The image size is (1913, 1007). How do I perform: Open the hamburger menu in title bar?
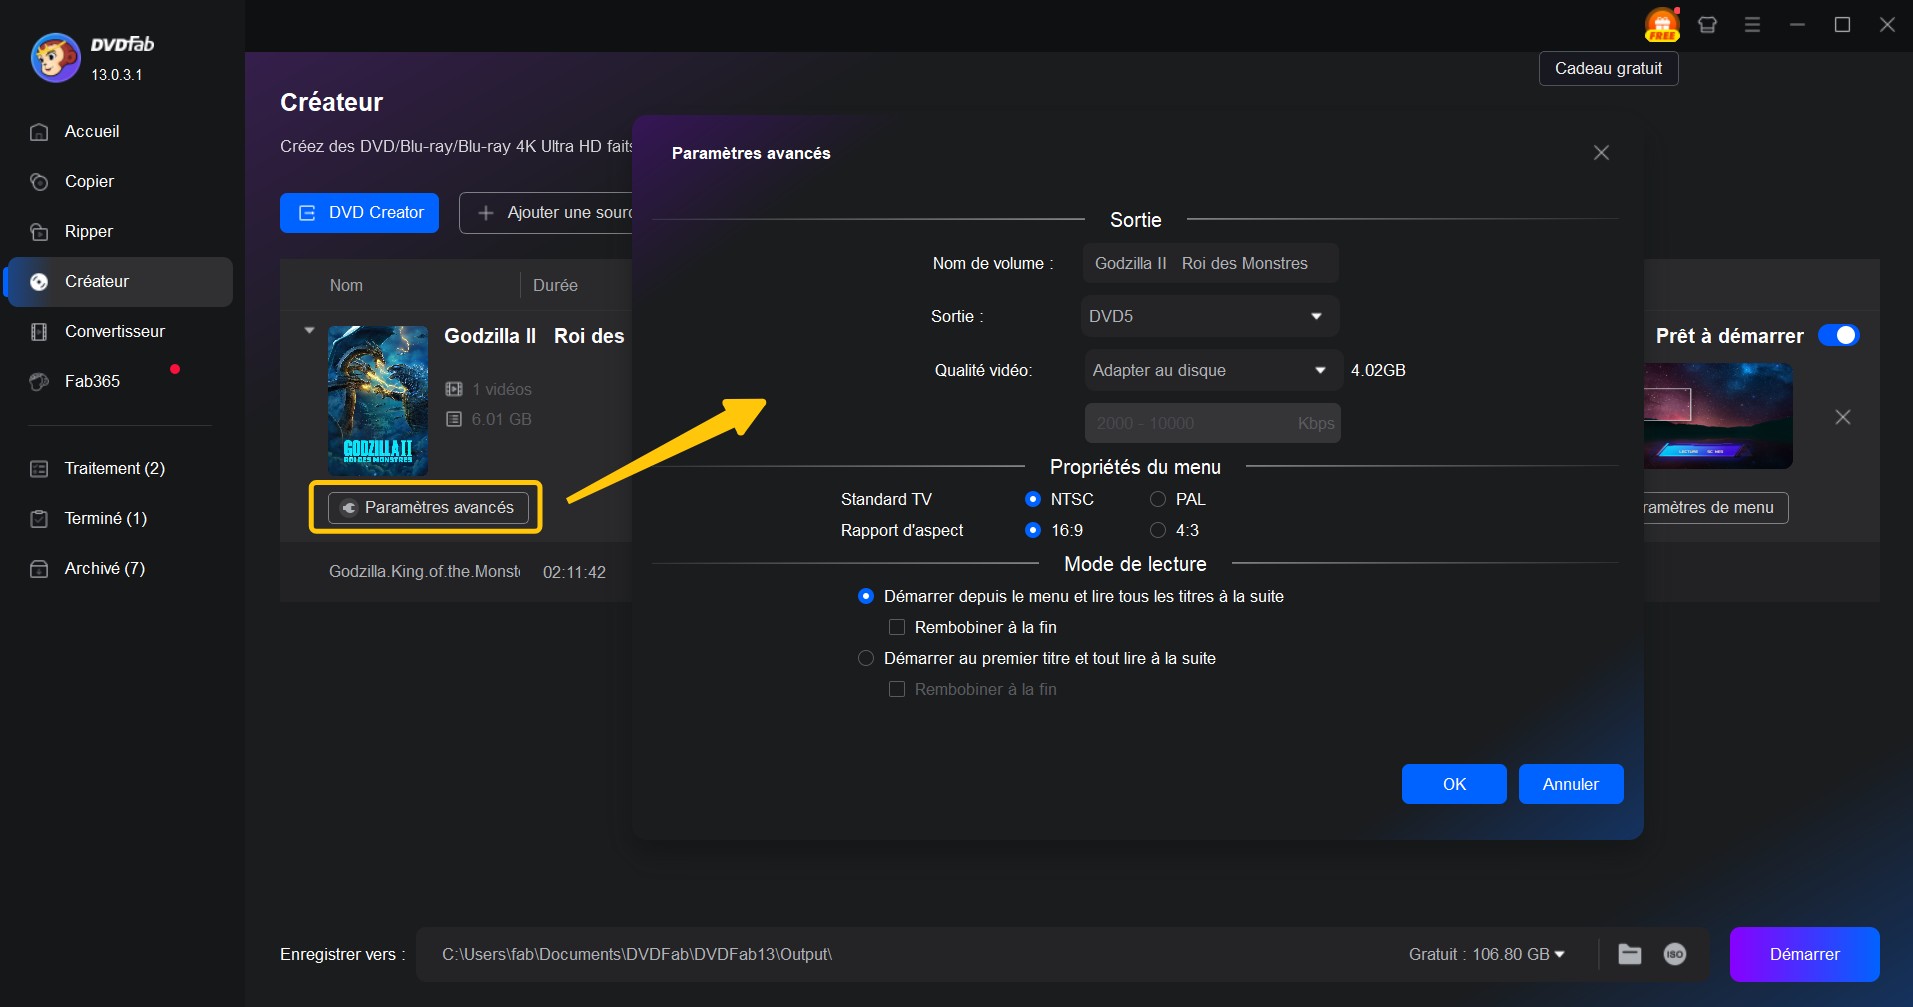coord(1752,25)
